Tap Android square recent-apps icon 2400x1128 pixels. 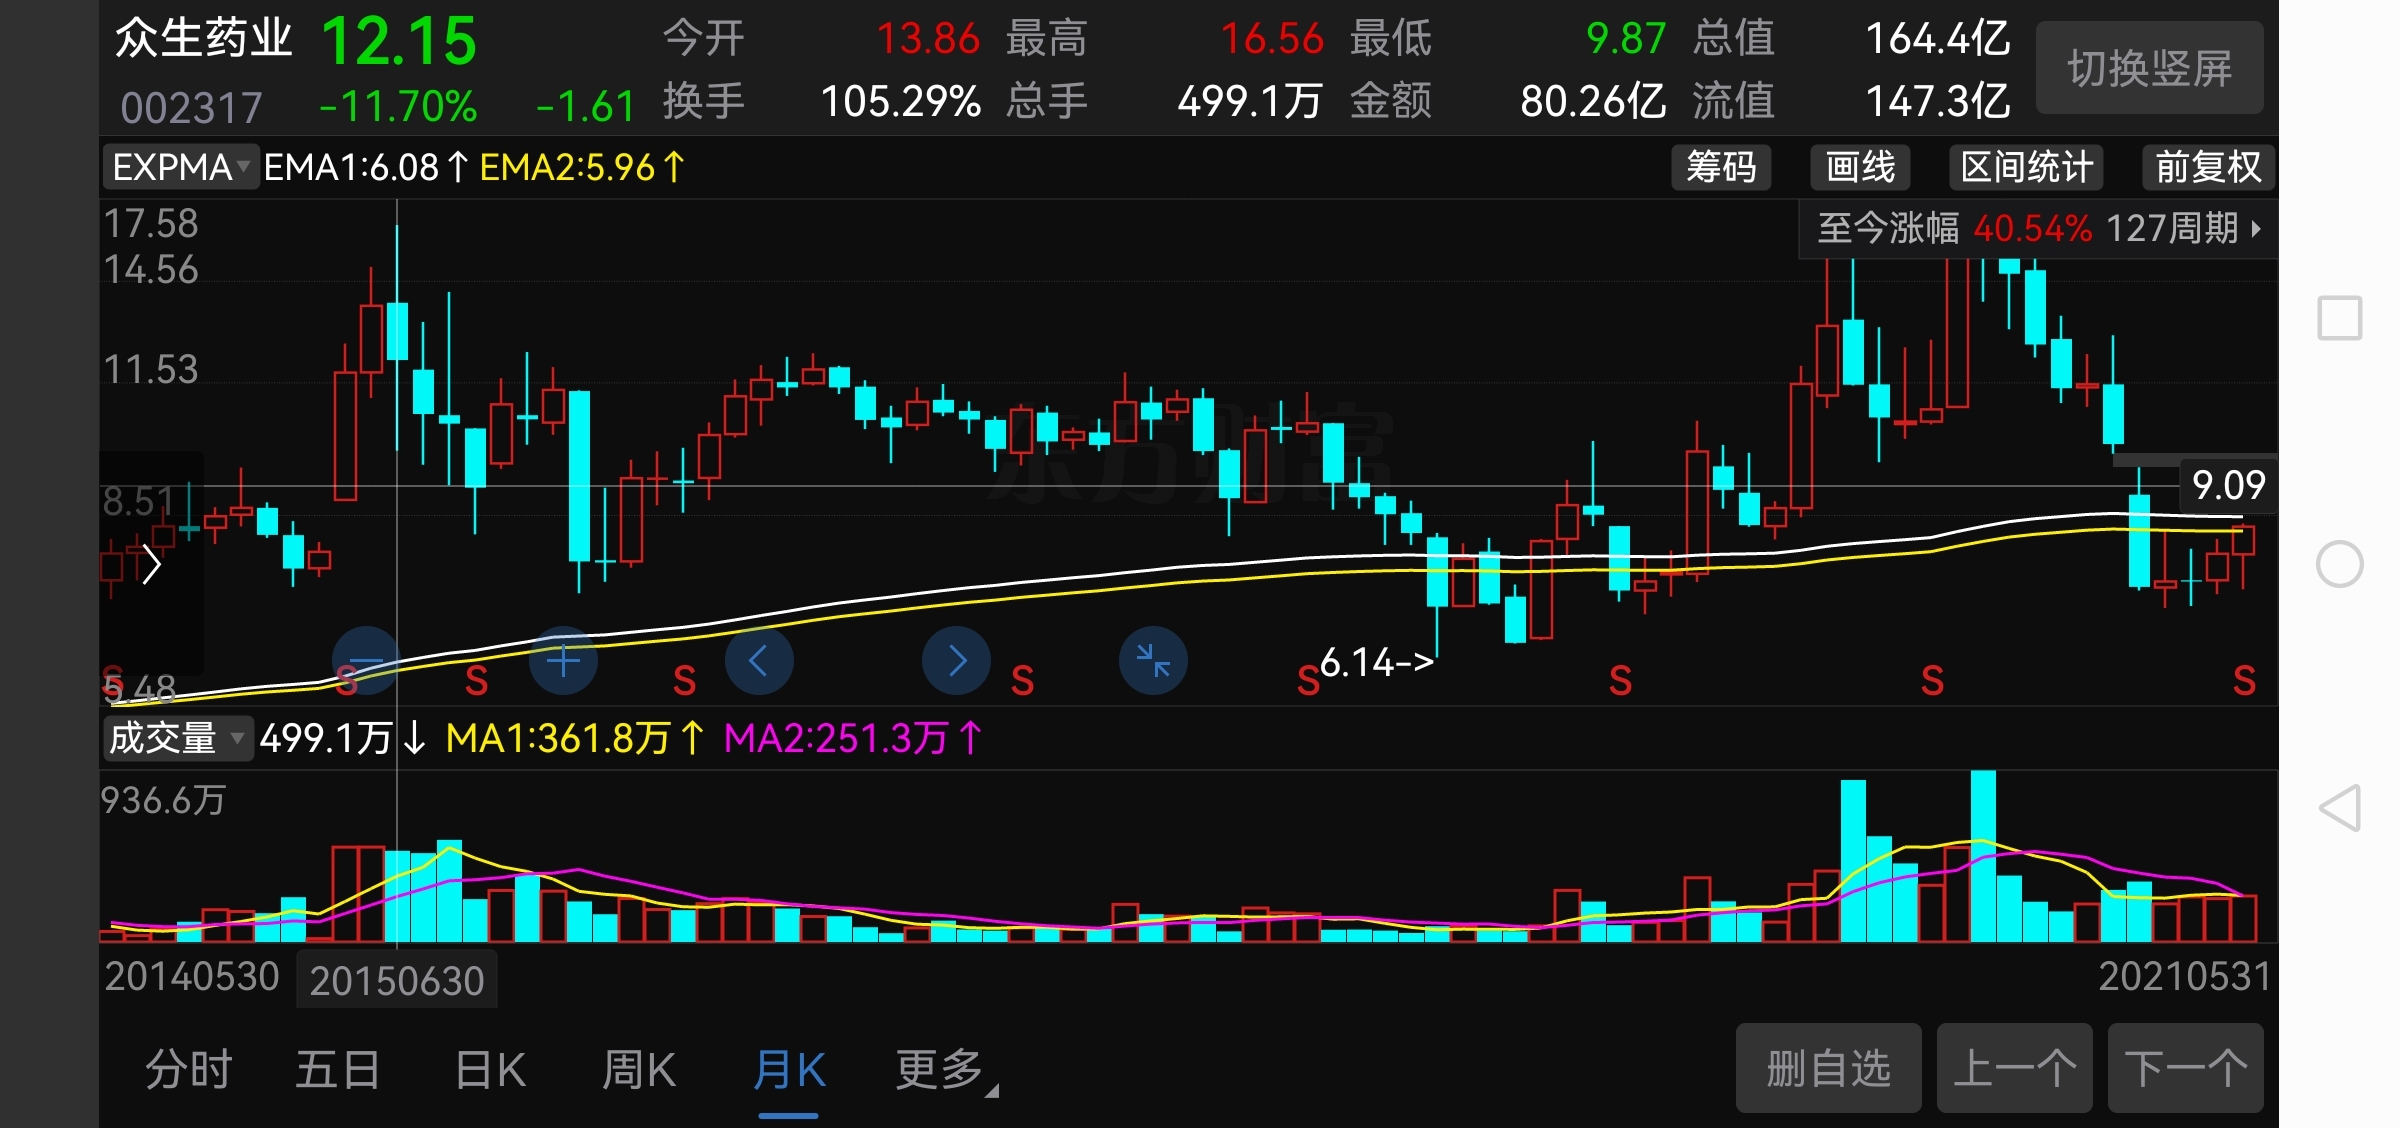coord(2339,318)
